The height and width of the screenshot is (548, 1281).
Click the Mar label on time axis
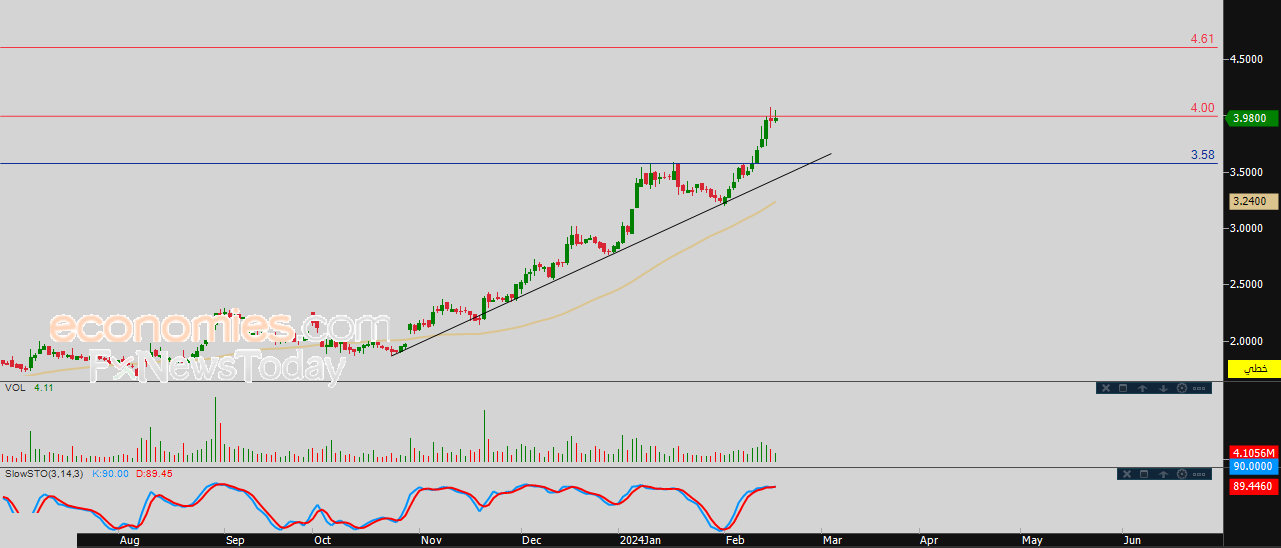[832, 540]
